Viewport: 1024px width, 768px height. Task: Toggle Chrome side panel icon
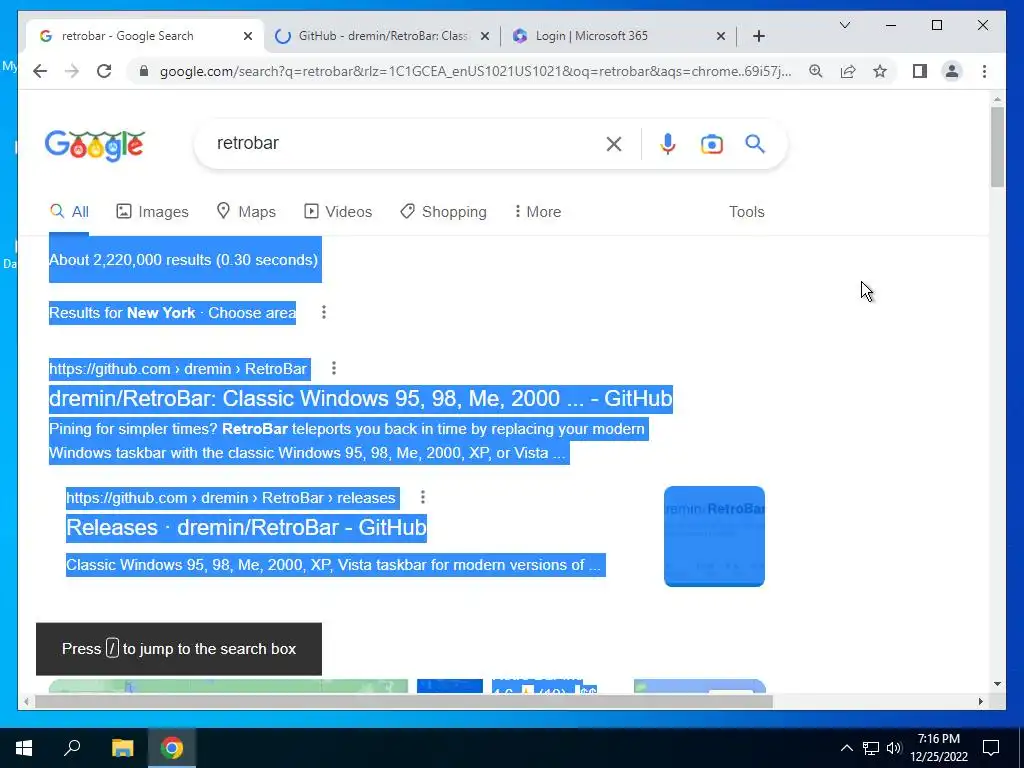click(x=920, y=71)
